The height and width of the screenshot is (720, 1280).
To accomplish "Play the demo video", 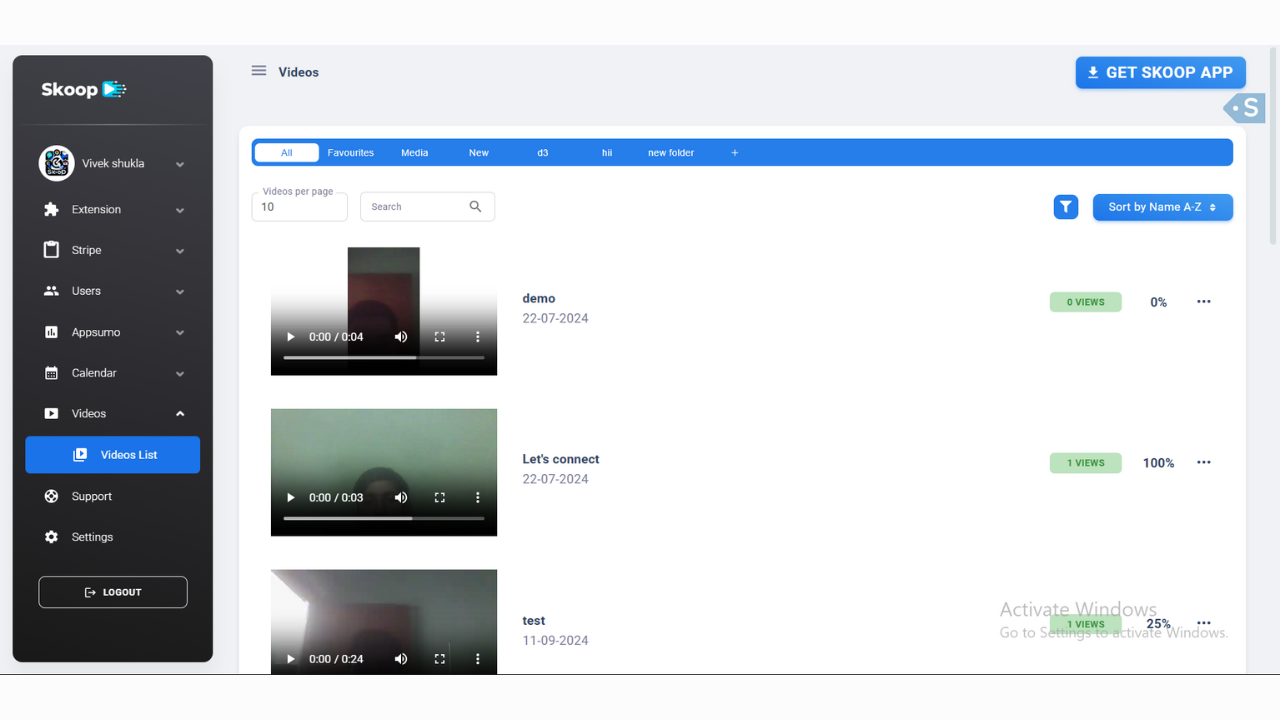I will pyautogui.click(x=291, y=337).
